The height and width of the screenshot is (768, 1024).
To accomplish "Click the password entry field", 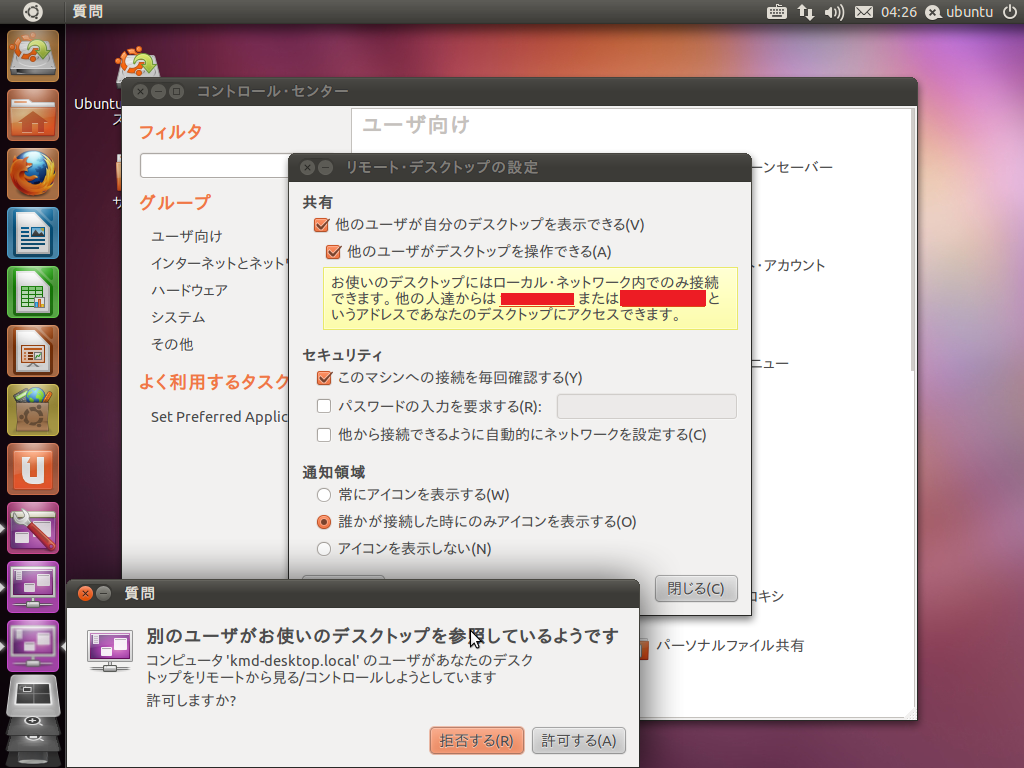I will click(x=647, y=406).
